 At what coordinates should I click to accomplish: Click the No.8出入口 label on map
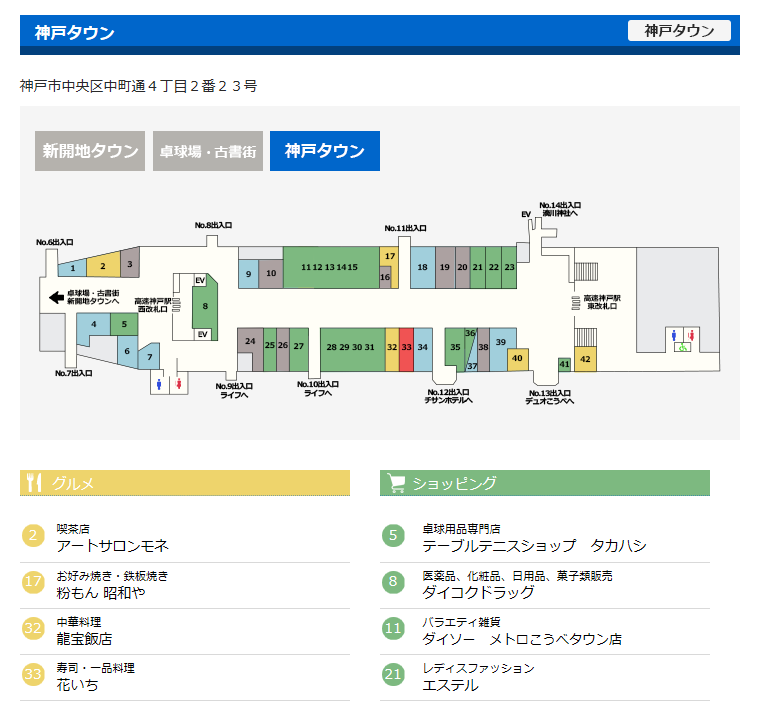213,225
